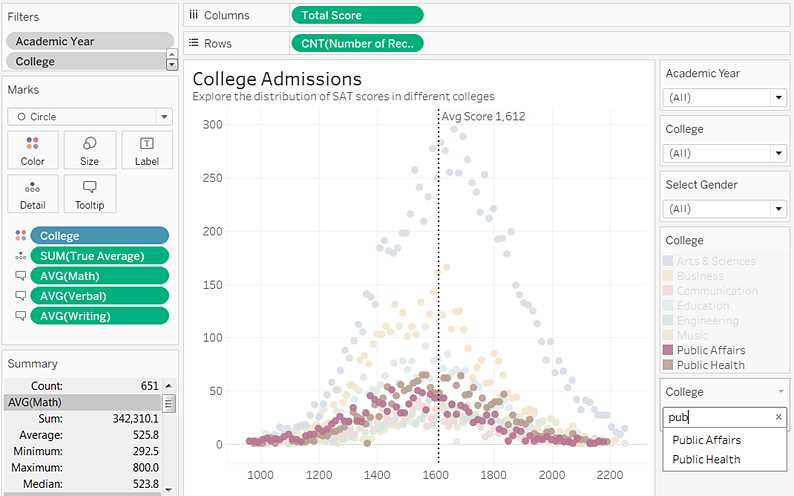794x496 pixels.
Task: Click the detail icon beside SUM(True Average)
Action: coord(19,256)
